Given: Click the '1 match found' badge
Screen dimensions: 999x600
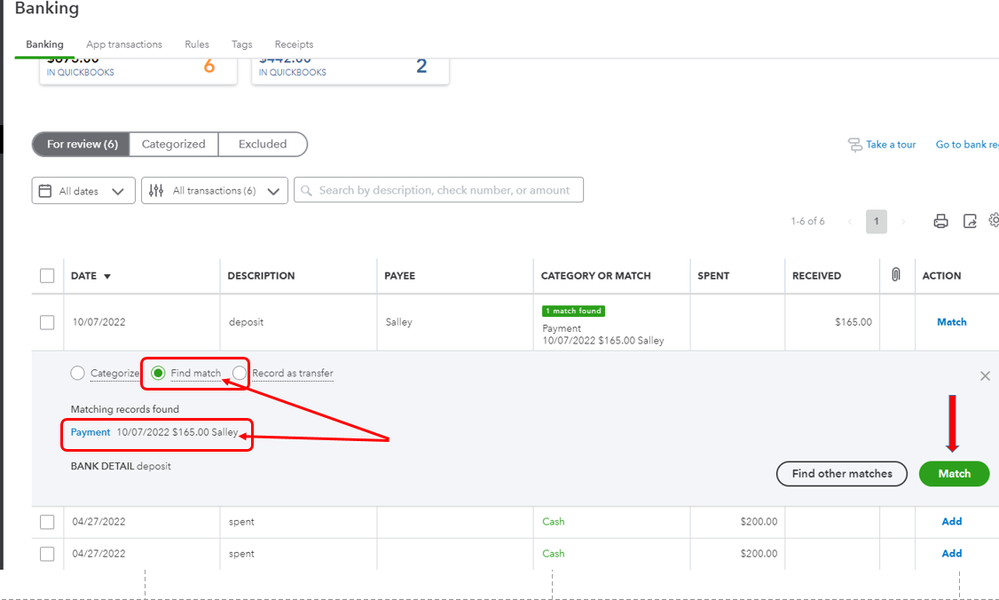Looking at the screenshot, I should (573, 311).
